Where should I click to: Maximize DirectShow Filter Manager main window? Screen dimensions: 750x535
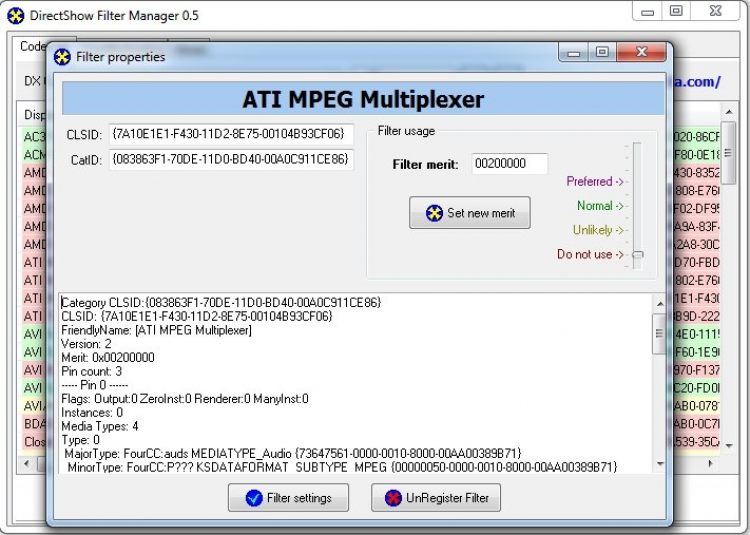click(x=676, y=11)
